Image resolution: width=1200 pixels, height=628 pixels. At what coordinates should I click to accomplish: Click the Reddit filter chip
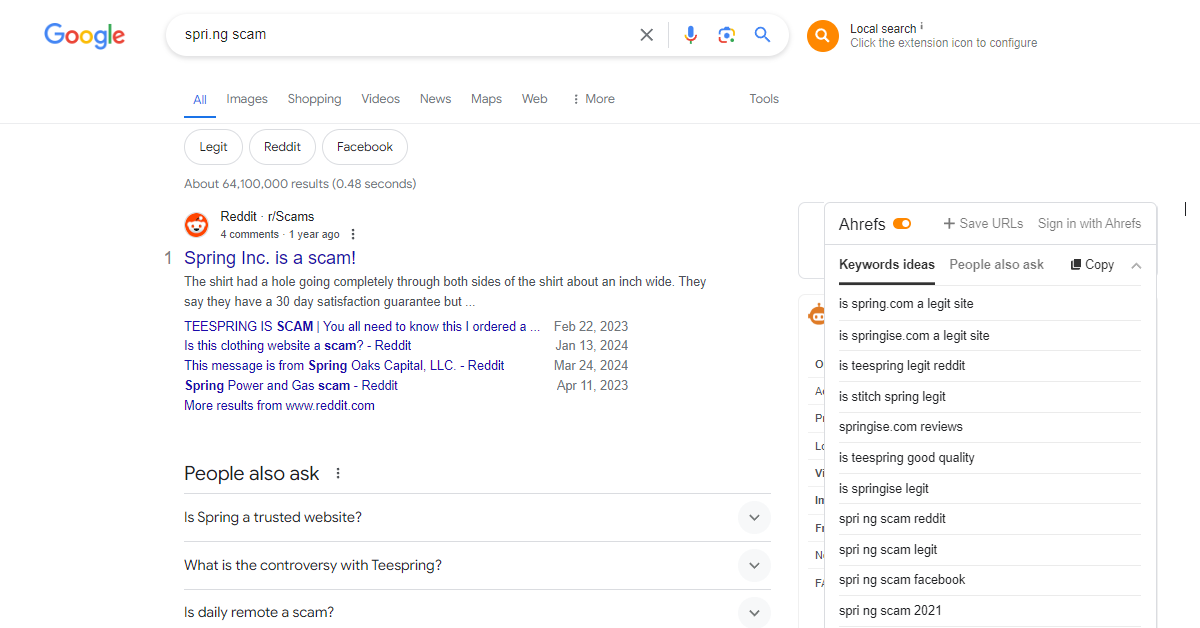coord(282,147)
